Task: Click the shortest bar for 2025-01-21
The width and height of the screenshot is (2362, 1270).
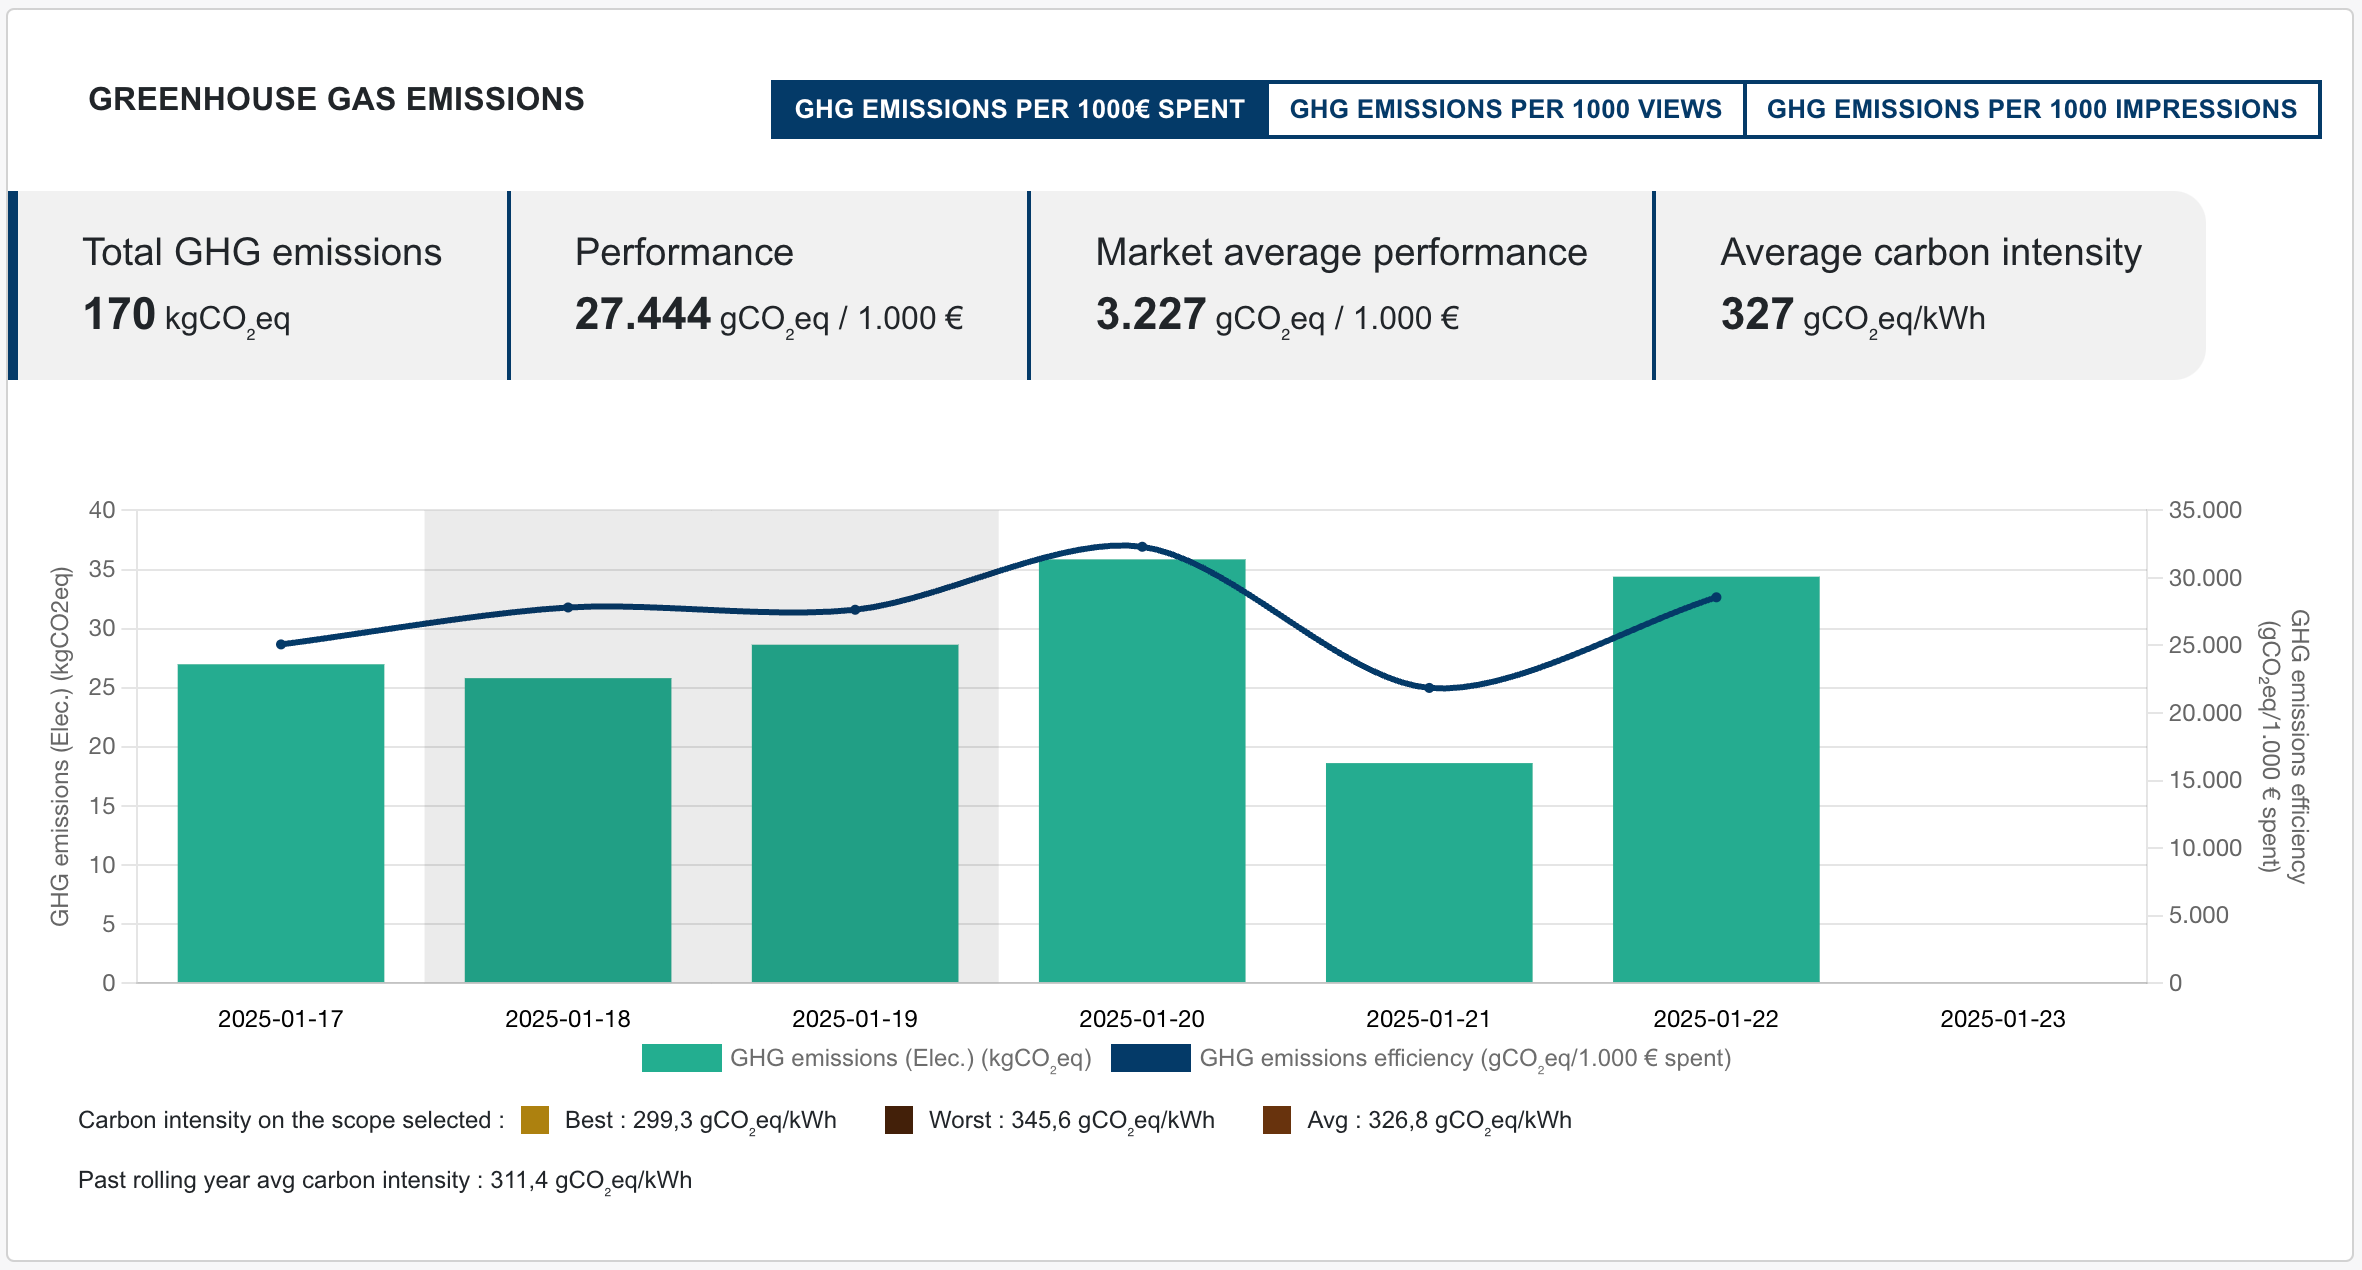Action: [1429, 872]
